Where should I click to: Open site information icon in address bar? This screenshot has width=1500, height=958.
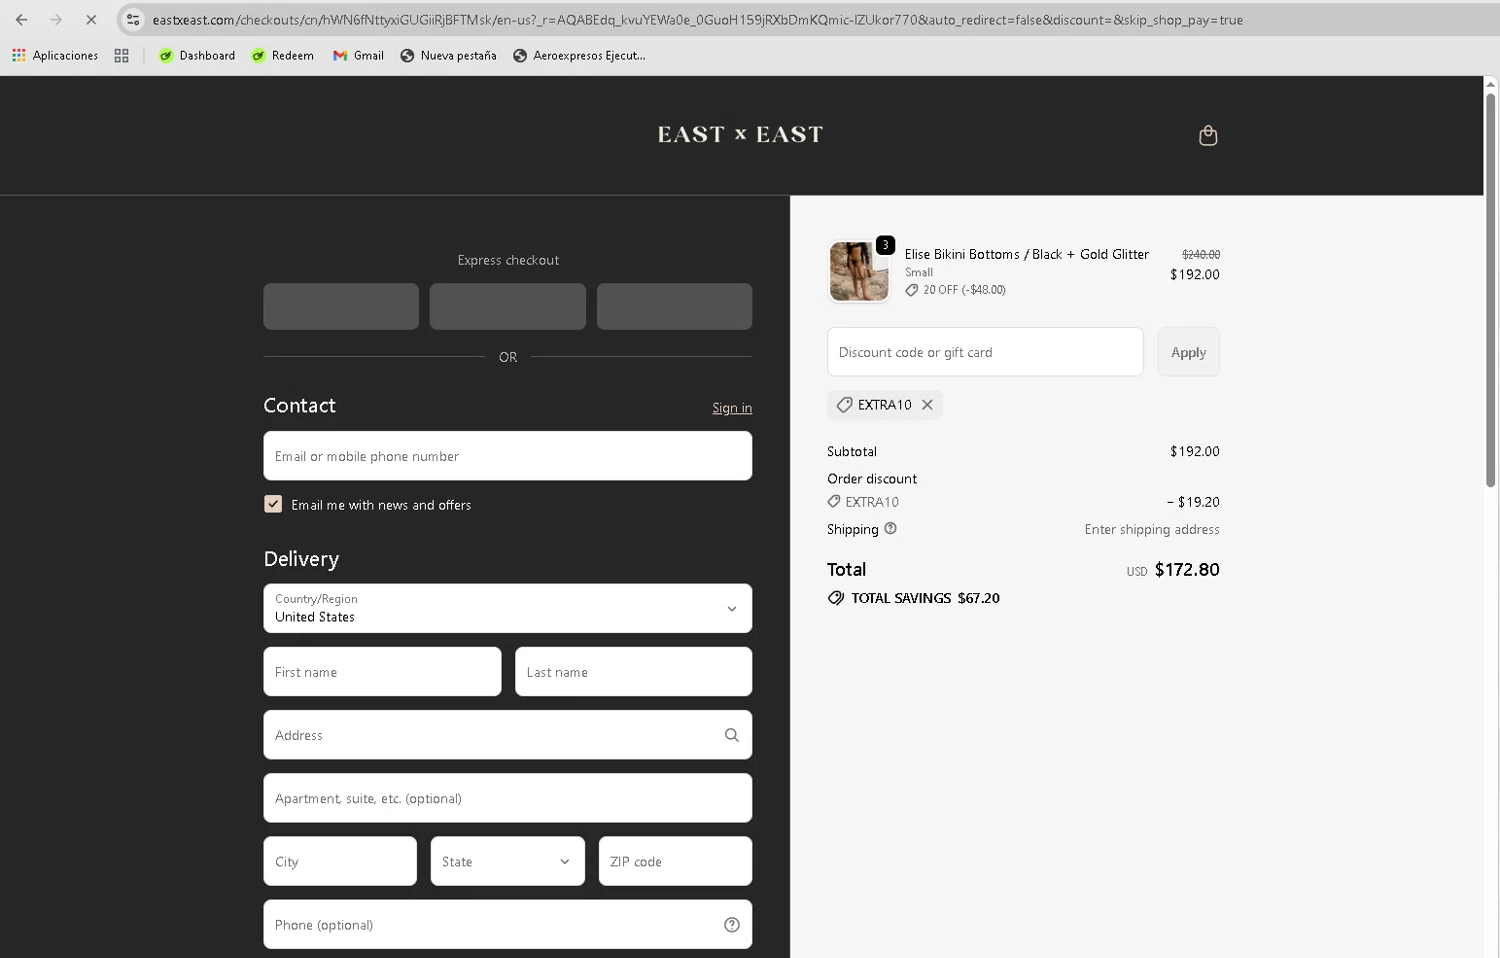tap(133, 19)
